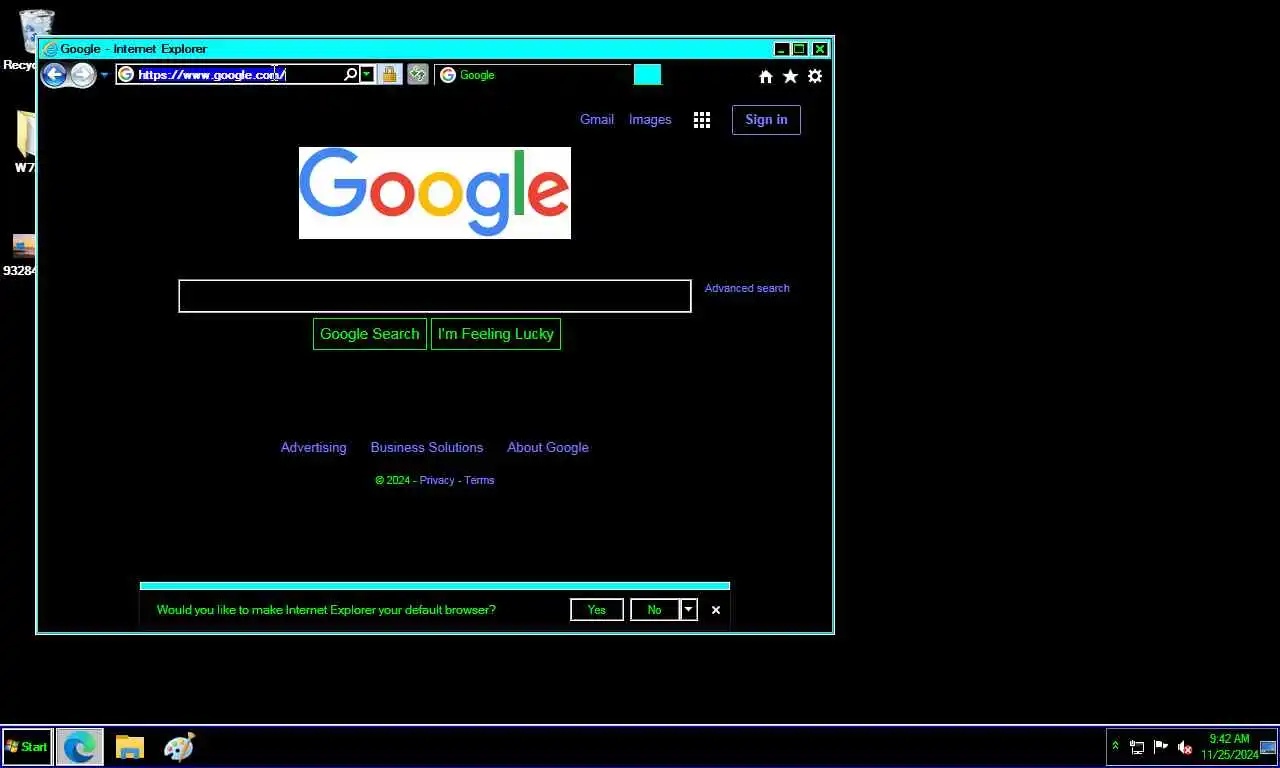Click the I'm Feeling Lucky button
The height and width of the screenshot is (768, 1280).
tap(496, 334)
